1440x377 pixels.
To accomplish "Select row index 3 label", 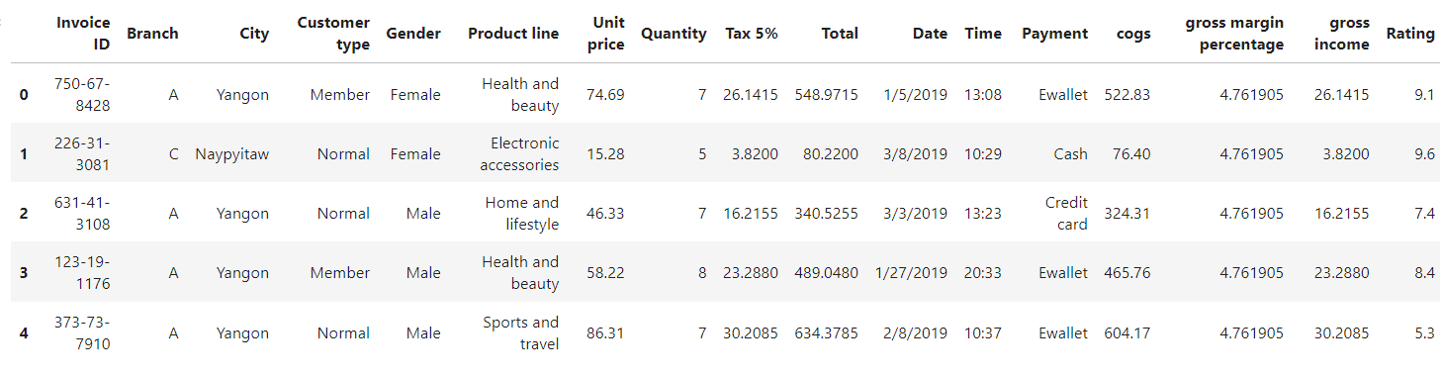I will click(23, 273).
